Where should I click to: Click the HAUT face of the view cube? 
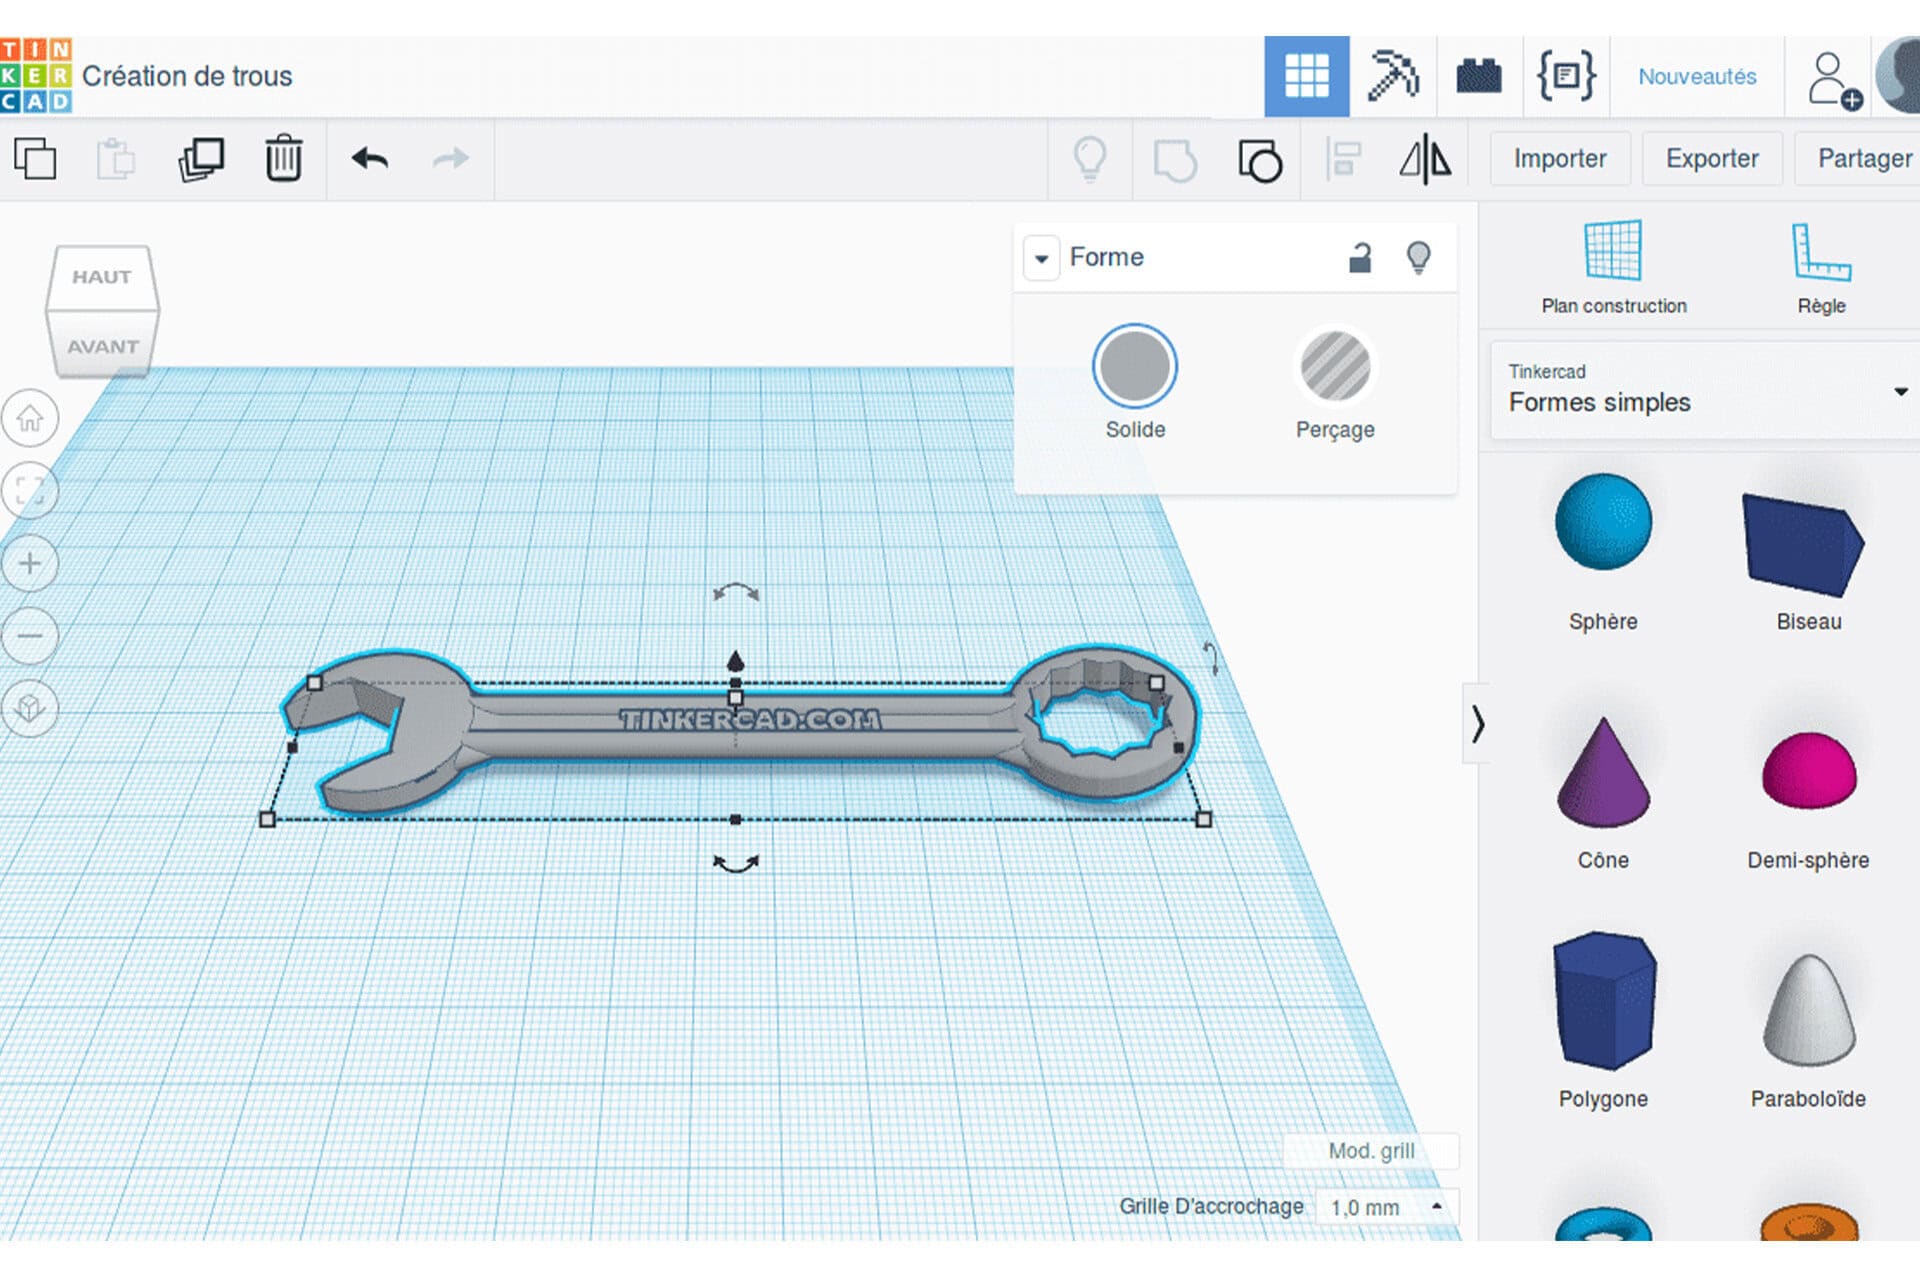[102, 277]
